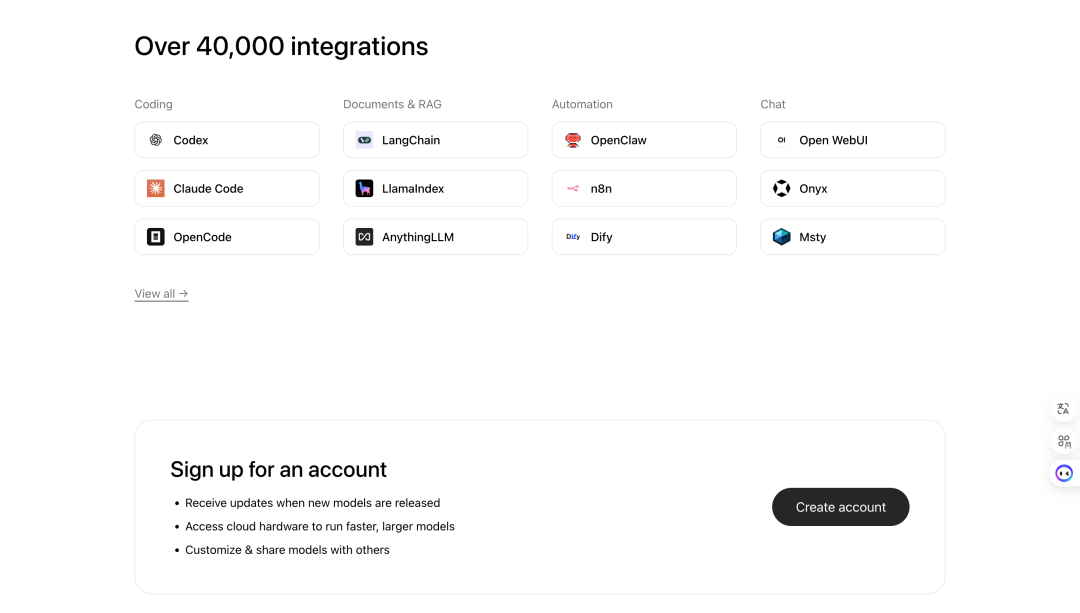1080x613 pixels.
Task: Open the Msty integration card
Action: [x=853, y=237]
